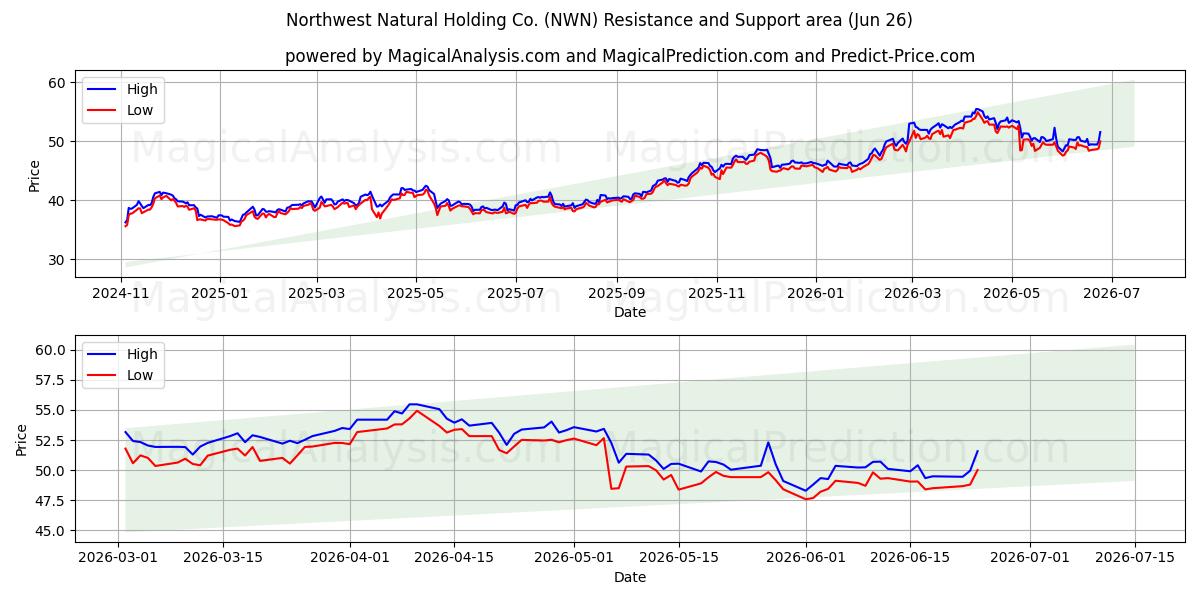Click the 2025-01 date tick label
This screenshot has width=1200, height=600.
220,294
